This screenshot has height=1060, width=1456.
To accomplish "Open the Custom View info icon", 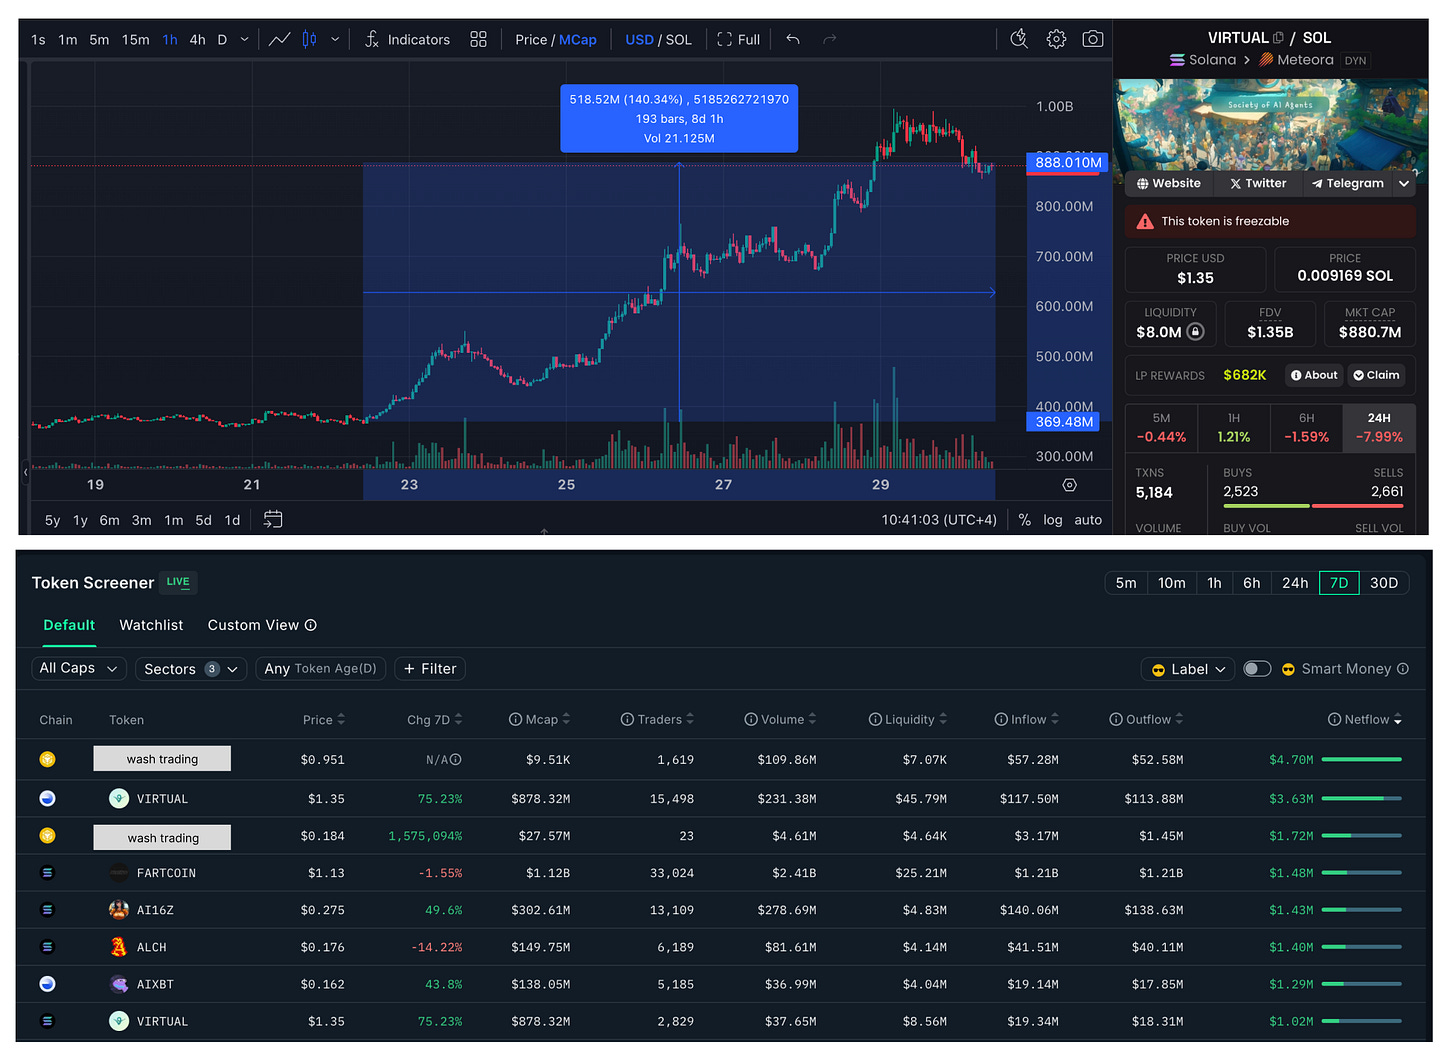I will (311, 625).
